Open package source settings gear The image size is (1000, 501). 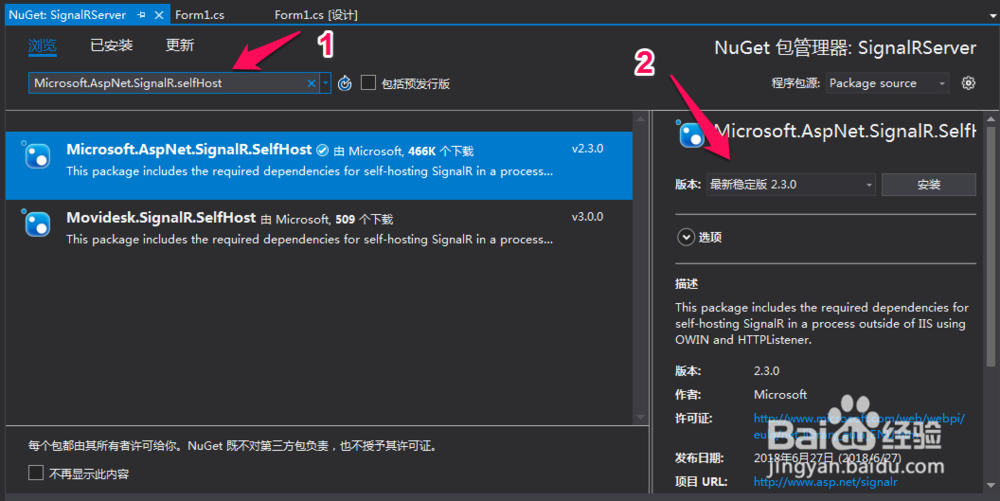pos(968,83)
